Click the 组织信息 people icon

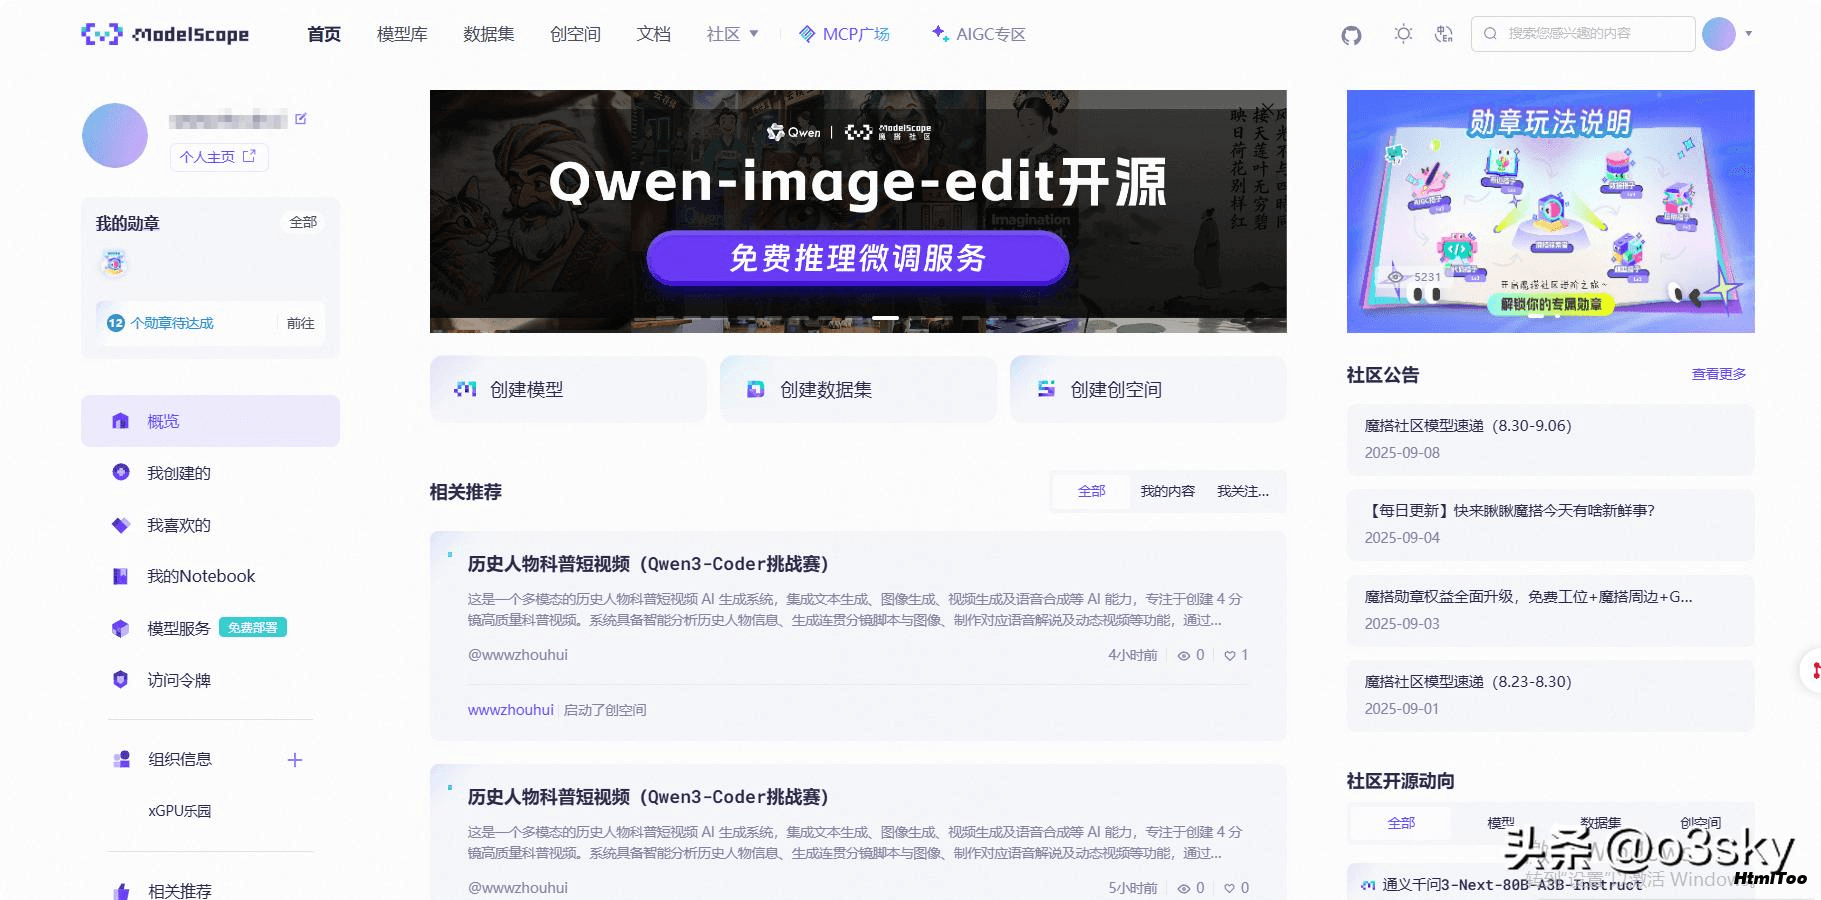pyautogui.click(x=122, y=759)
